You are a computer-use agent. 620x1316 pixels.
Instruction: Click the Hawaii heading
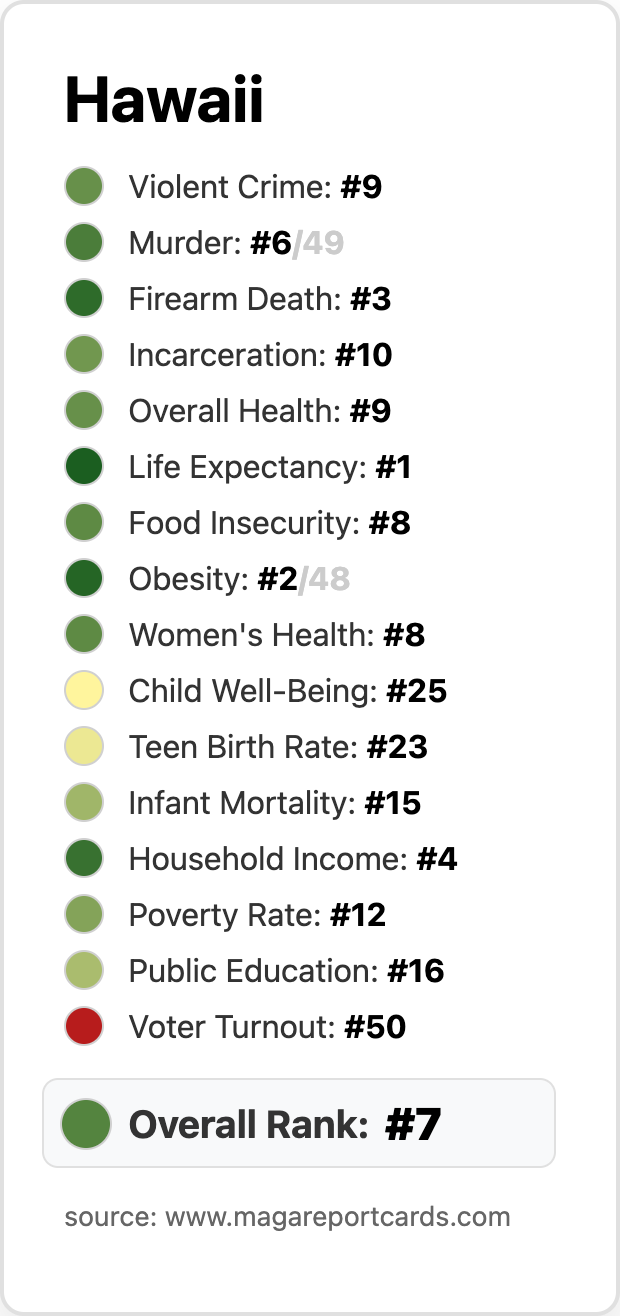pos(164,100)
